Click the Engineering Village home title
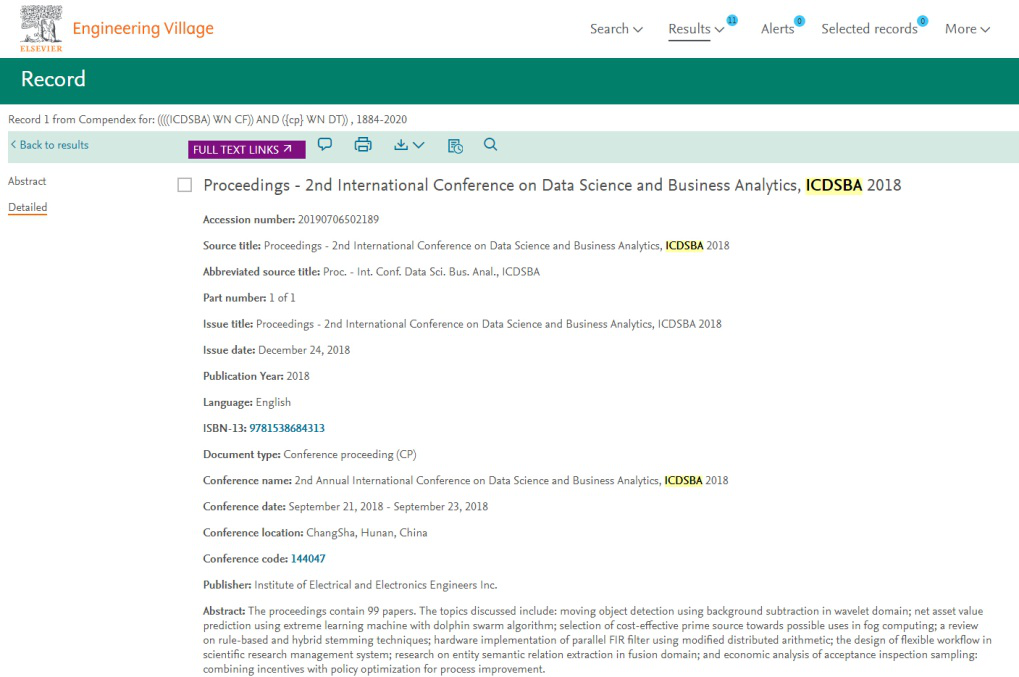Screen dimensions: 1019x677 coord(143,28)
